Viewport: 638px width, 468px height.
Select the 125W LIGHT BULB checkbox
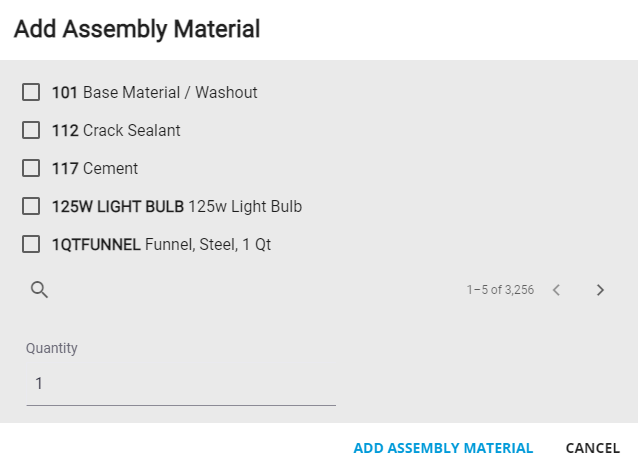[x=31, y=206]
